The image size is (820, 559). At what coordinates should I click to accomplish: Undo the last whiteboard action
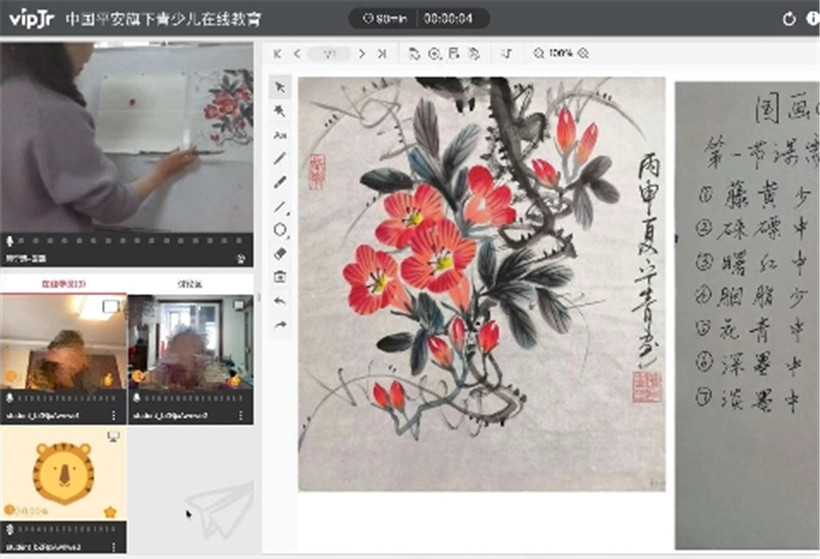280,301
